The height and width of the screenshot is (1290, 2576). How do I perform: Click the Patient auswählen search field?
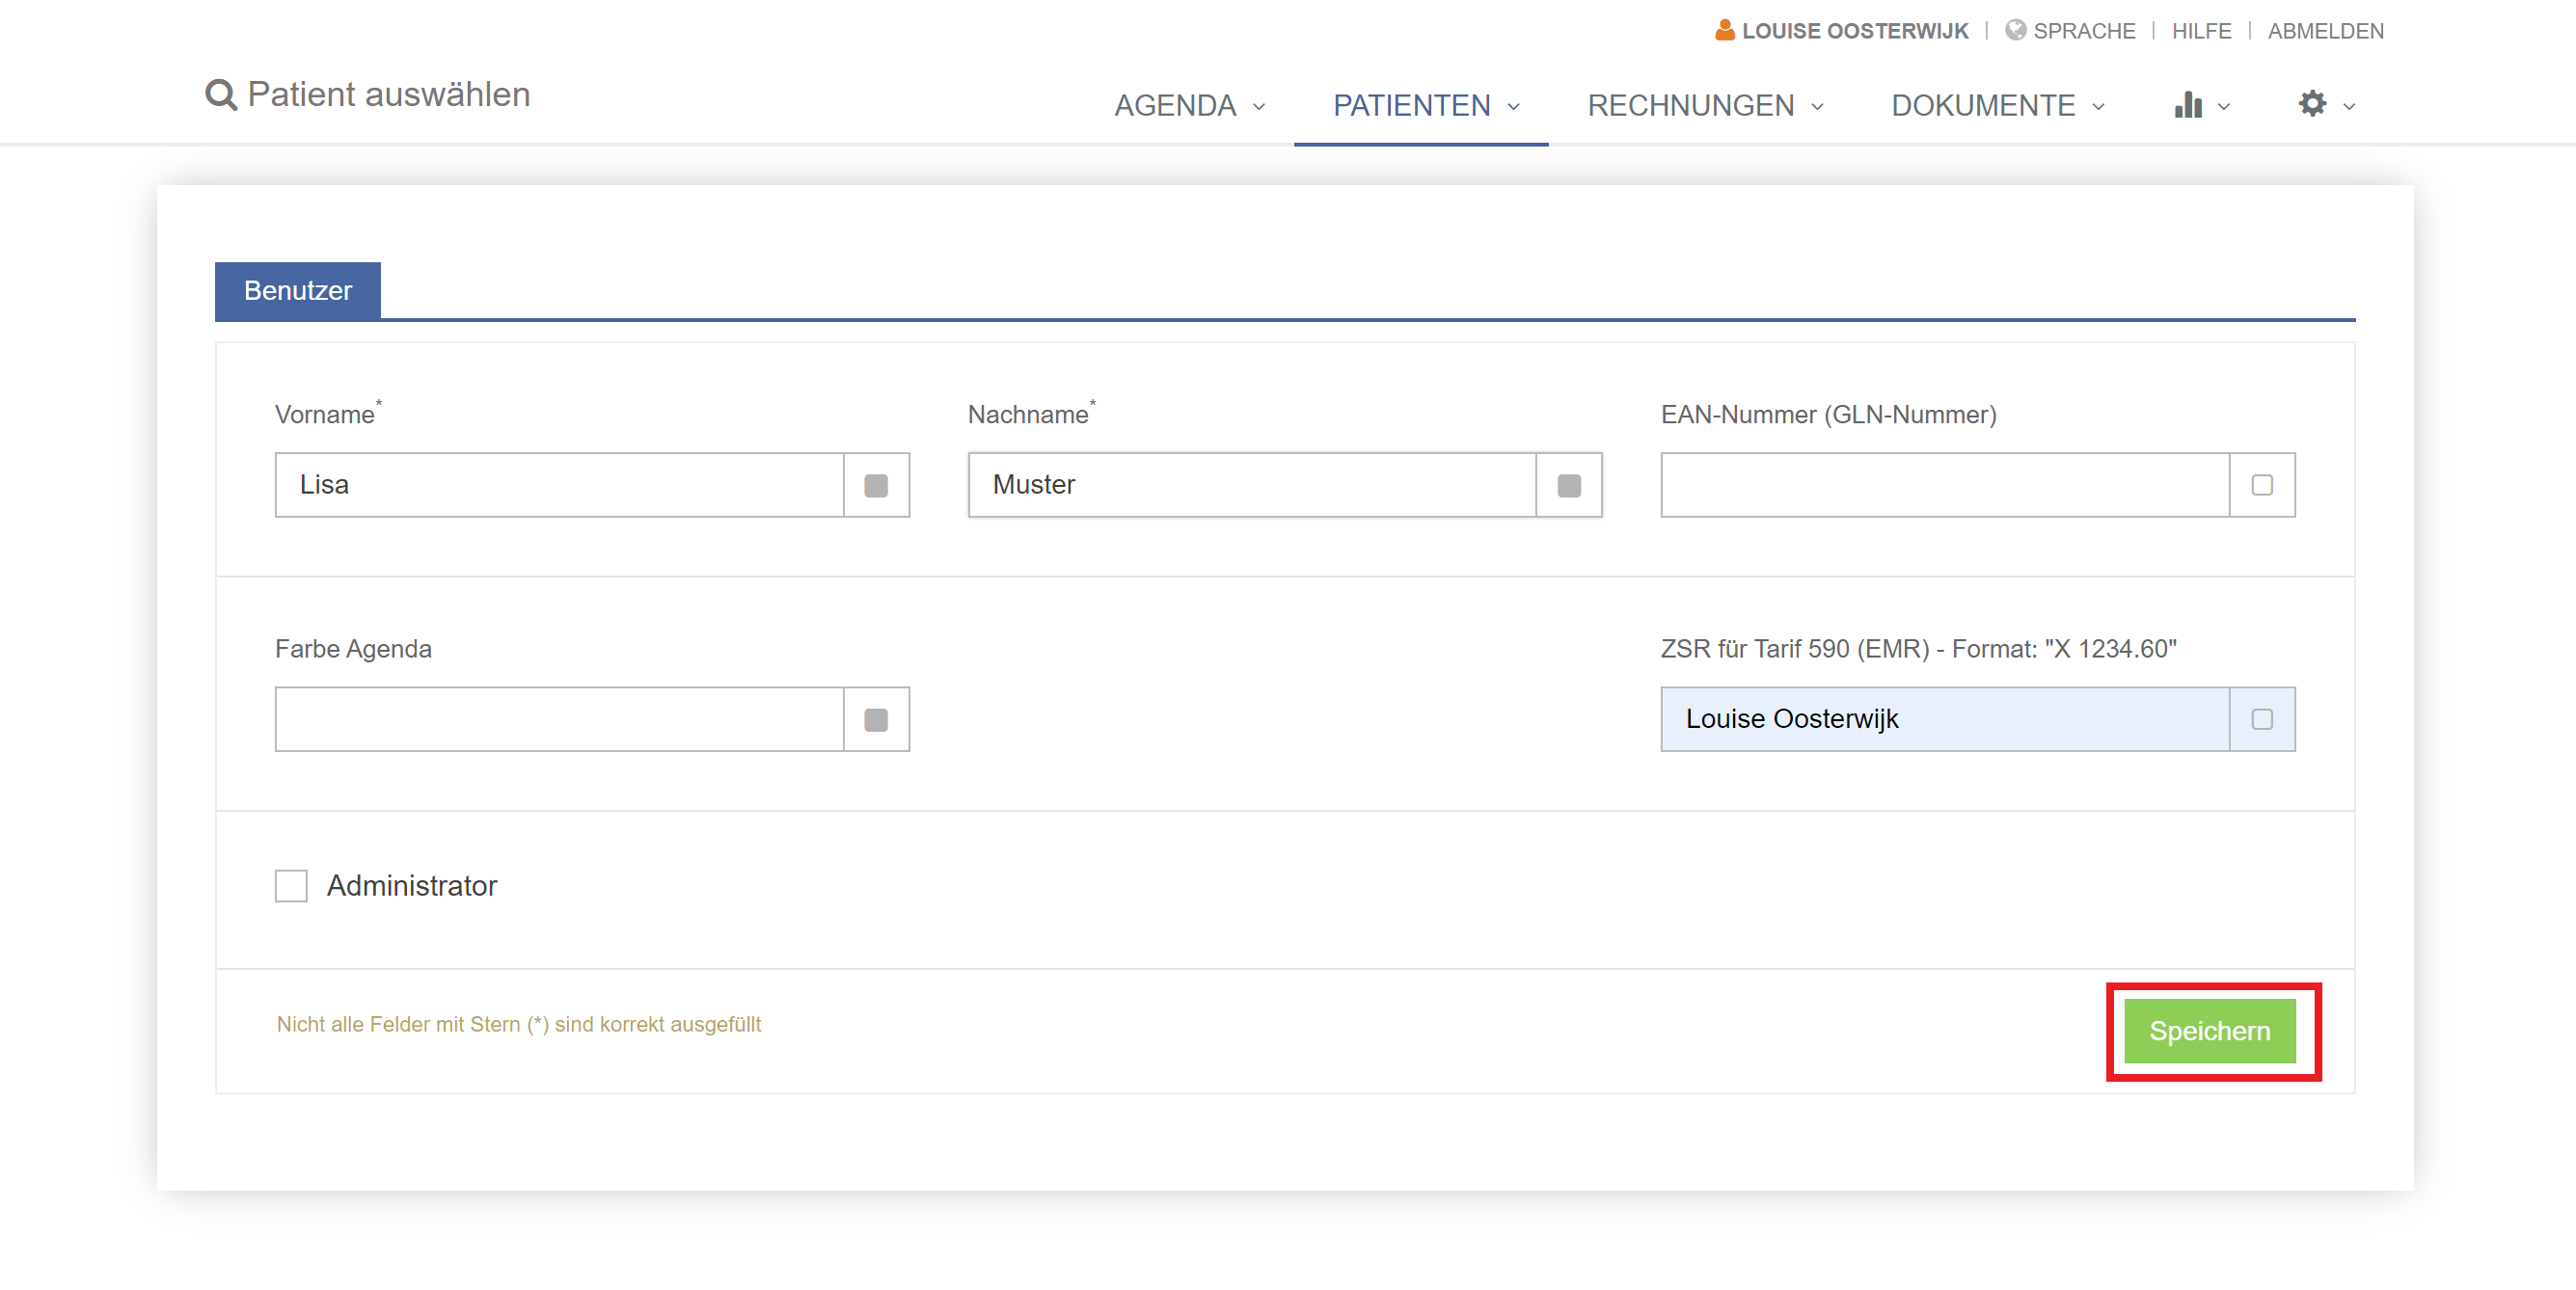388,94
